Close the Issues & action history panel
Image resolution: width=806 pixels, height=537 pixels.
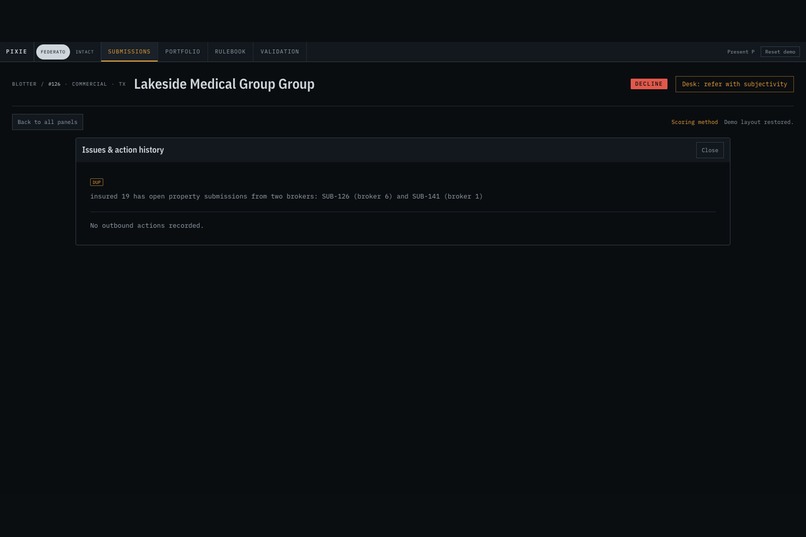(709, 150)
